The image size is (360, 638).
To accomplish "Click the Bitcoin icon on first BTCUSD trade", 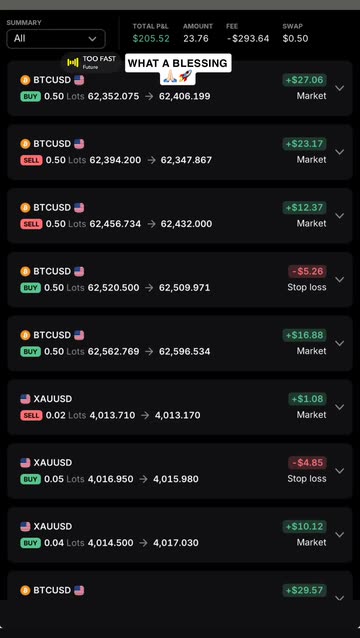I will 25,80.
